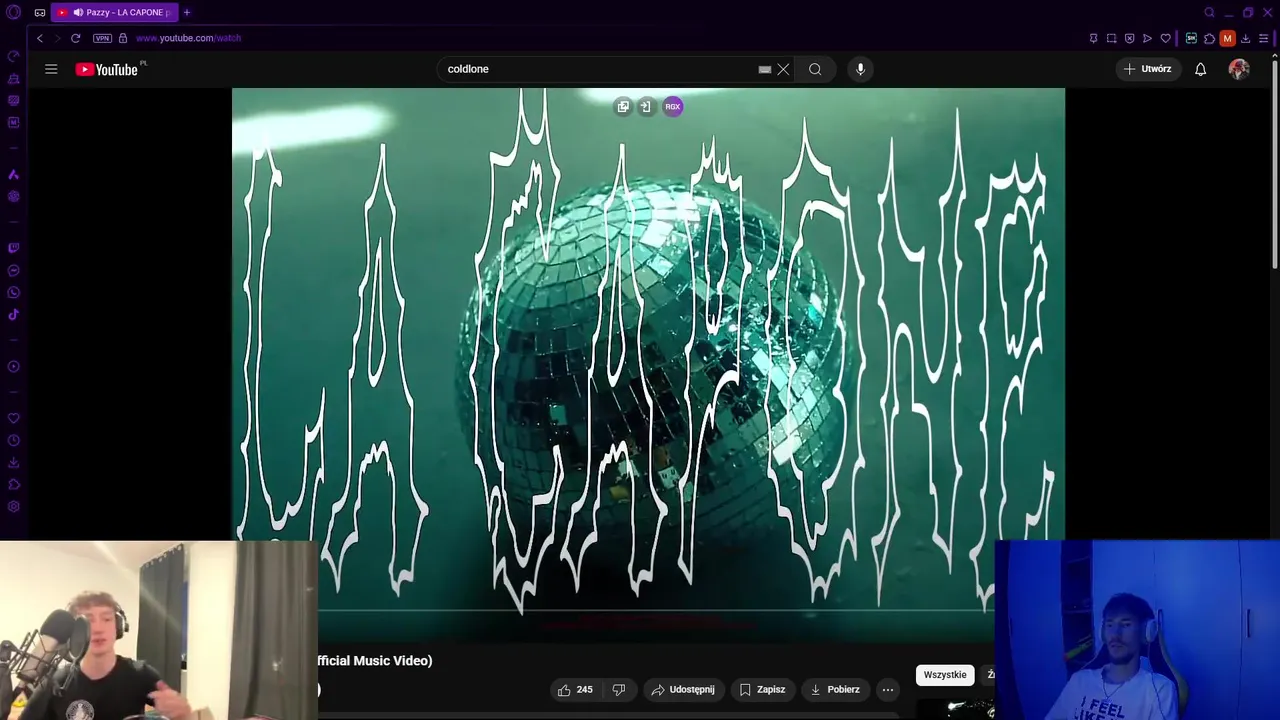The width and height of the screenshot is (1280, 720).
Task: Open WhatsApp in the sidebar
Action: (x=13, y=293)
